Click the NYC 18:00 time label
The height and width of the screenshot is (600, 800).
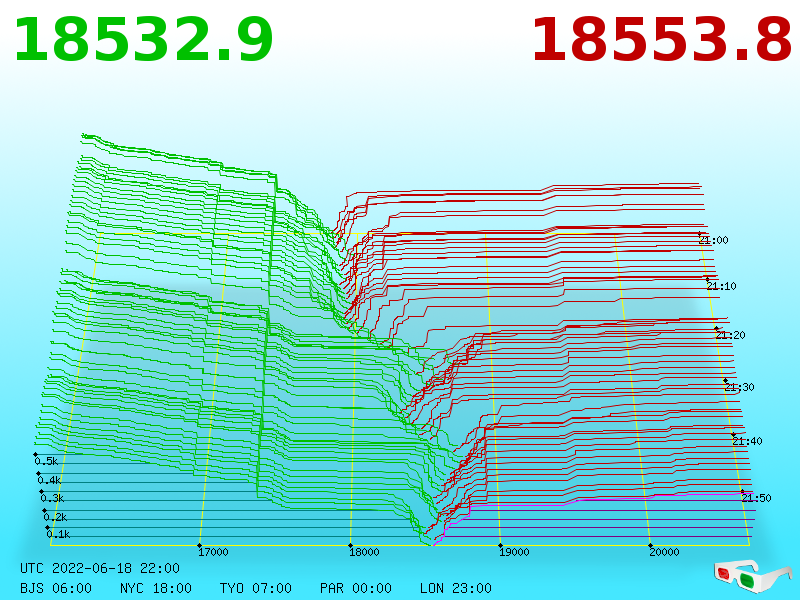click(x=156, y=588)
